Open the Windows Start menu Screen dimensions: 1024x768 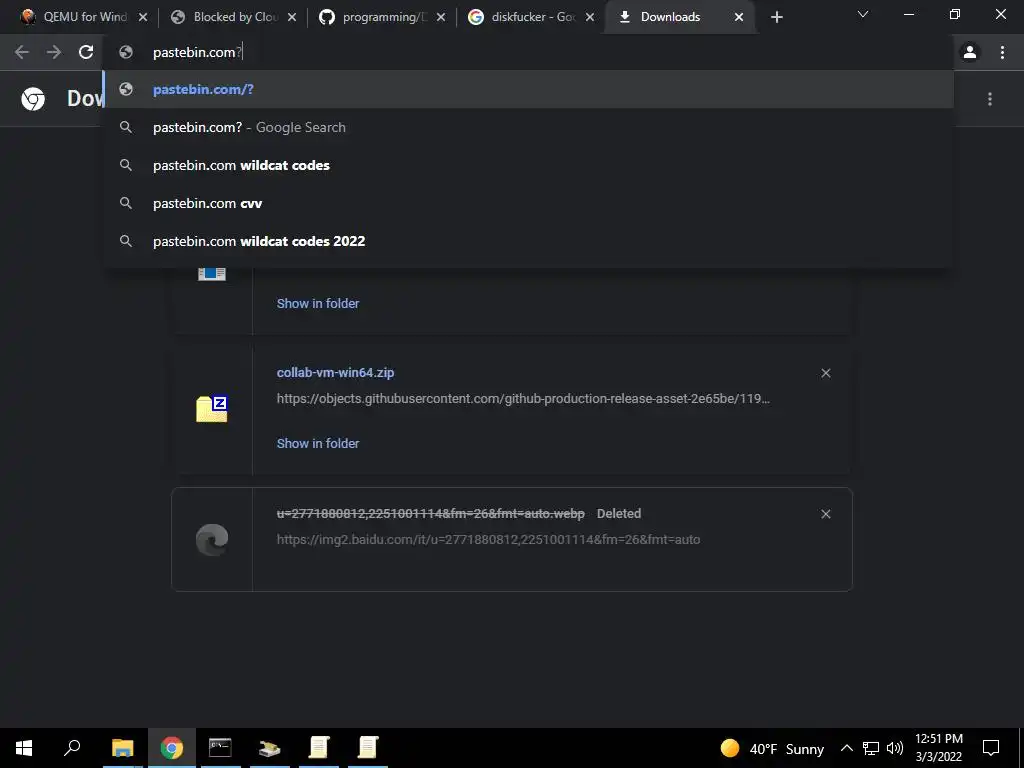coord(24,748)
